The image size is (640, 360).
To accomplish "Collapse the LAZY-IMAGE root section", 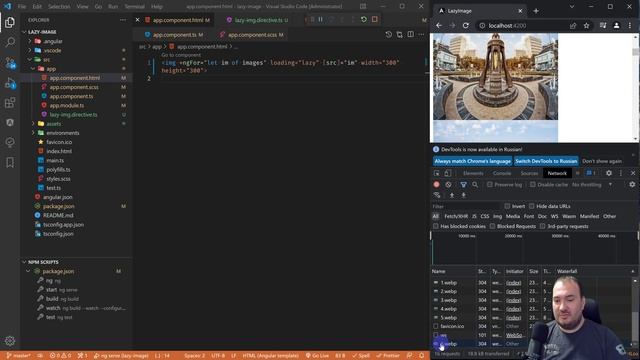I will tap(42, 32).
